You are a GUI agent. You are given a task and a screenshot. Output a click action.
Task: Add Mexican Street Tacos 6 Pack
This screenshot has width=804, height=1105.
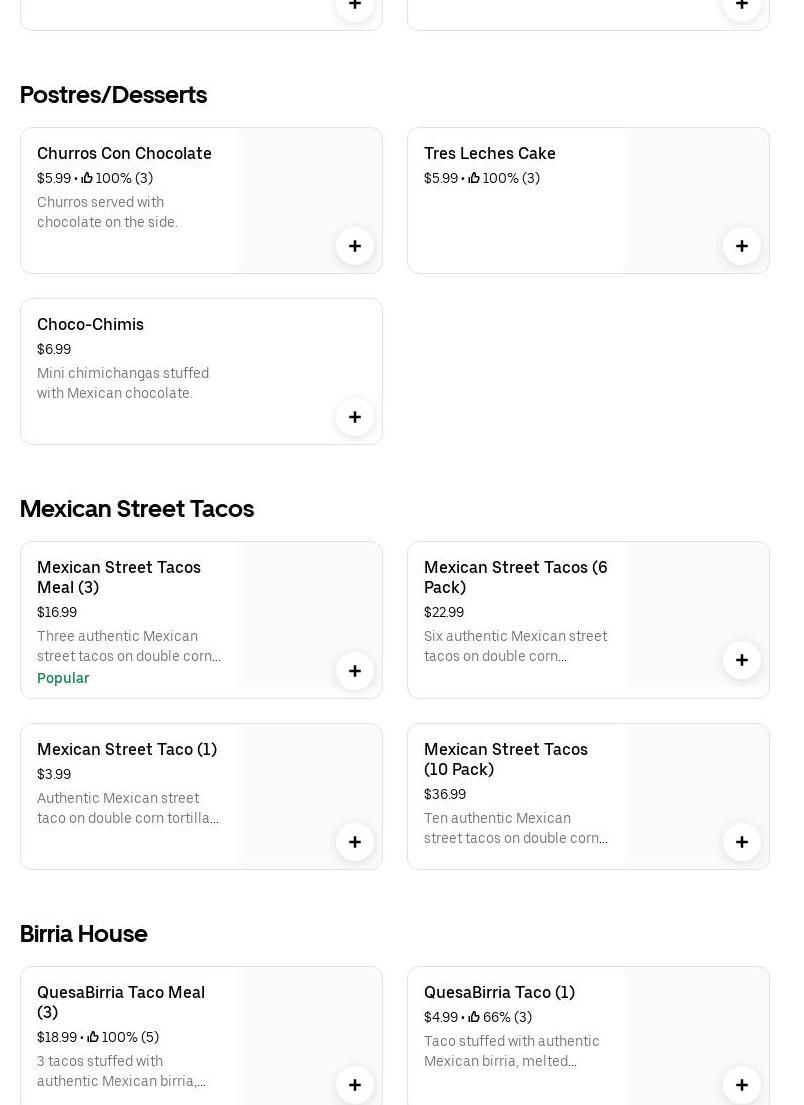(x=742, y=660)
